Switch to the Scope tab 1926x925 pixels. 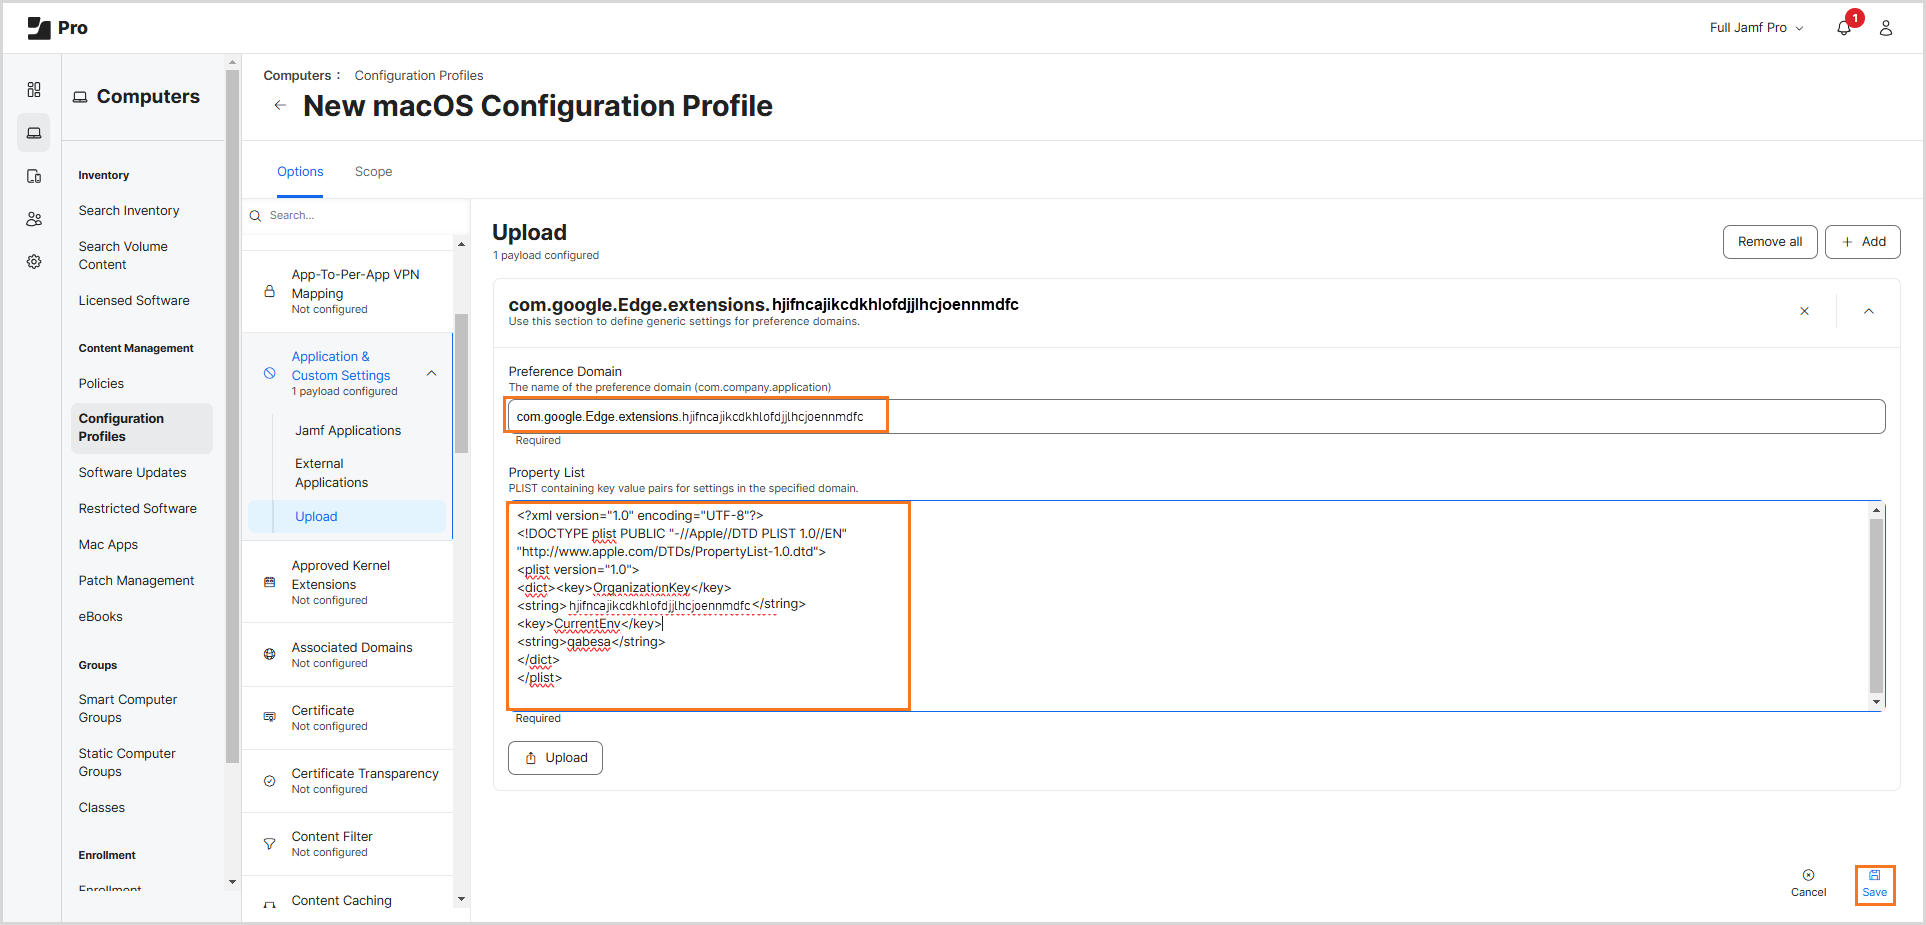click(x=373, y=172)
